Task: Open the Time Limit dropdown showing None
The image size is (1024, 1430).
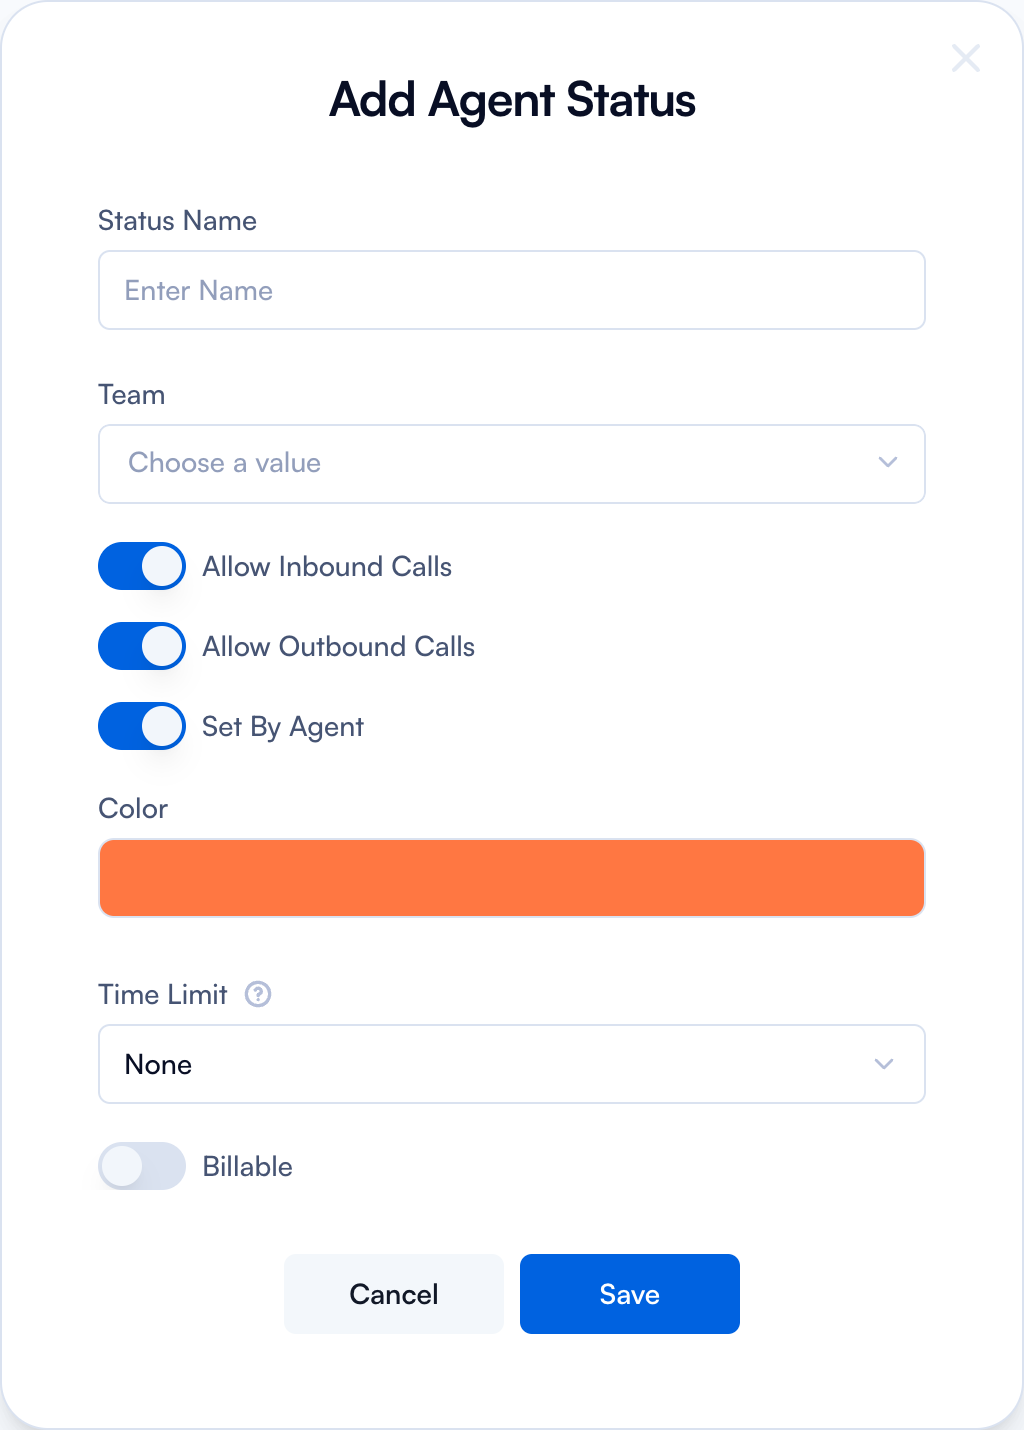Action: (x=512, y=1064)
